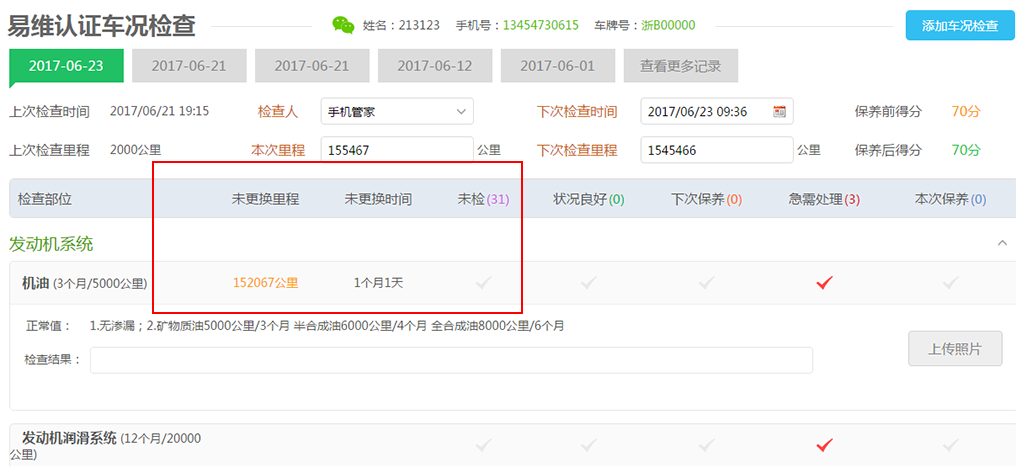Mark 机油 as 未检 checkmark

point(484,284)
